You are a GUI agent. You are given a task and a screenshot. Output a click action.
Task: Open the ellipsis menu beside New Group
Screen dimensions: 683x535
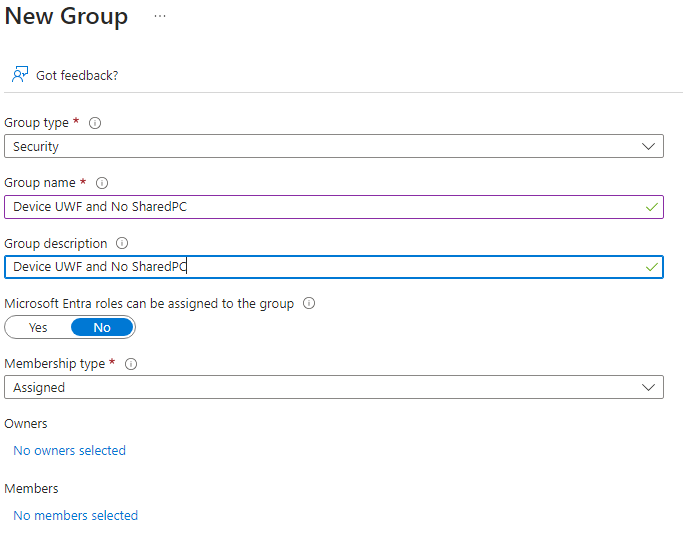click(x=160, y=17)
